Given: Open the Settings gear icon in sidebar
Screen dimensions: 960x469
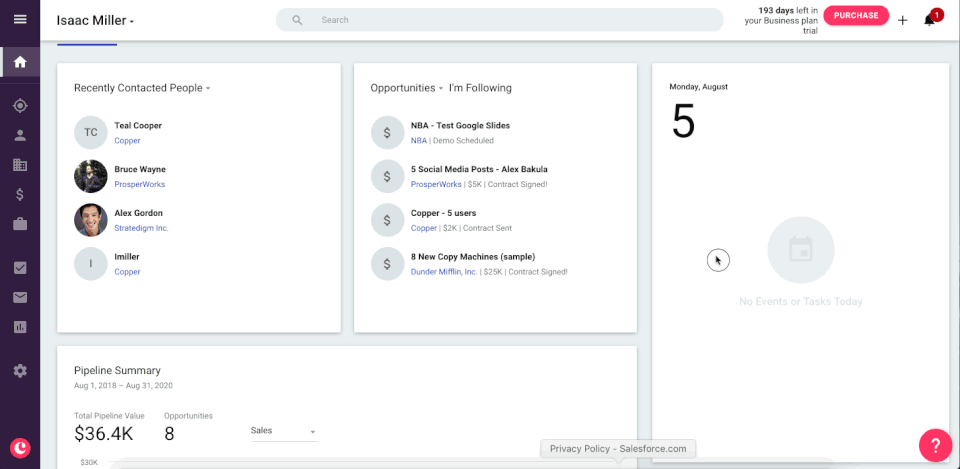Looking at the screenshot, I should [x=20, y=370].
